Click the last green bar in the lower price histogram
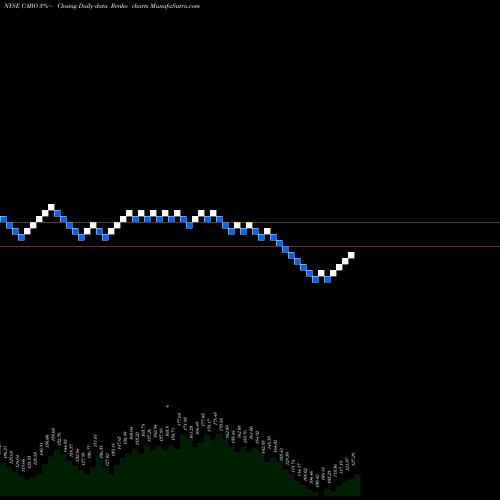The width and height of the screenshot is (500, 500). (357, 485)
